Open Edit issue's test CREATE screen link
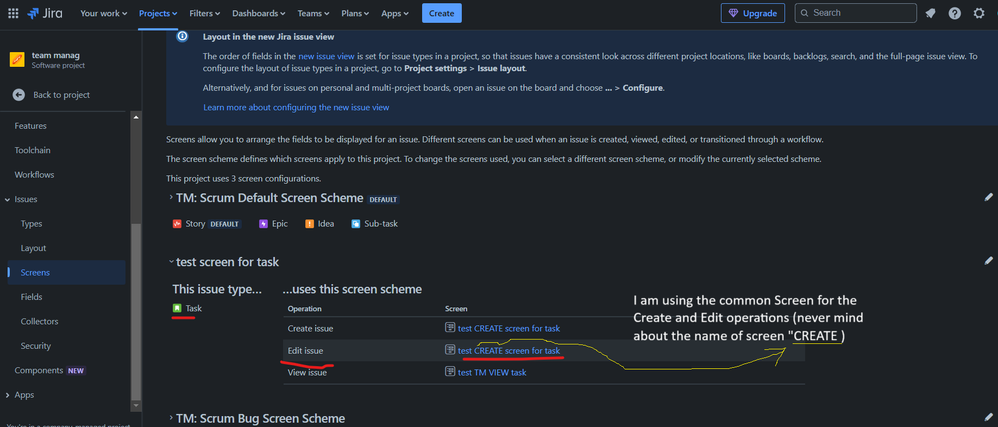Image resolution: width=998 pixels, height=427 pixels. (509, 350)
